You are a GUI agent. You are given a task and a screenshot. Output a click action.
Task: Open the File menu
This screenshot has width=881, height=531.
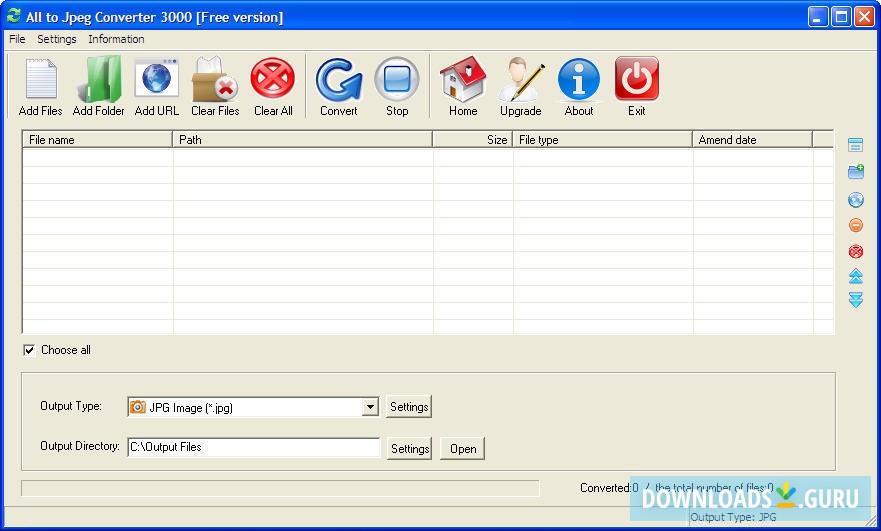click(17, 39)
